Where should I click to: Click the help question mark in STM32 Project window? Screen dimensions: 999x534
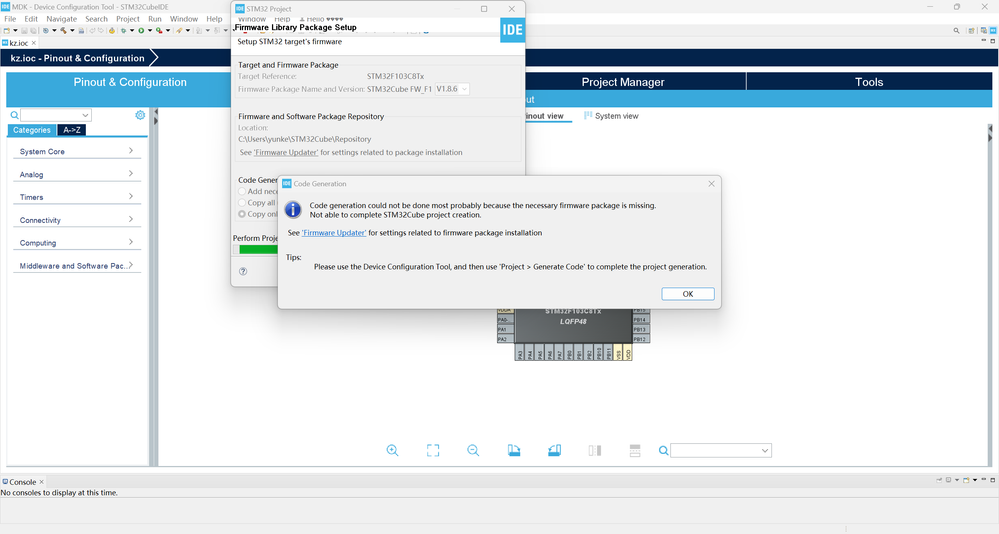click(243, 271)
